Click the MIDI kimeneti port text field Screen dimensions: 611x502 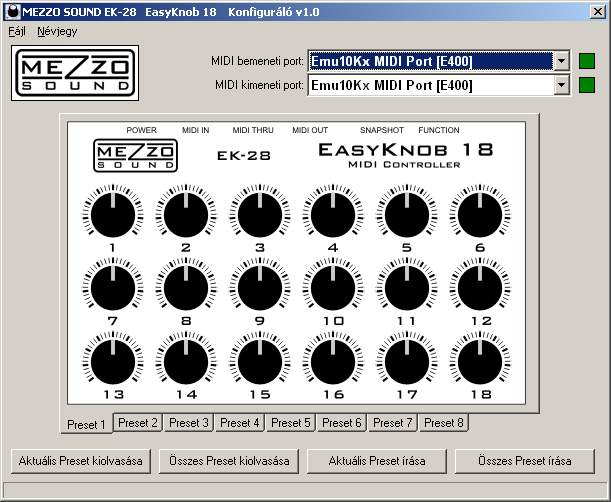click(431, 85)
